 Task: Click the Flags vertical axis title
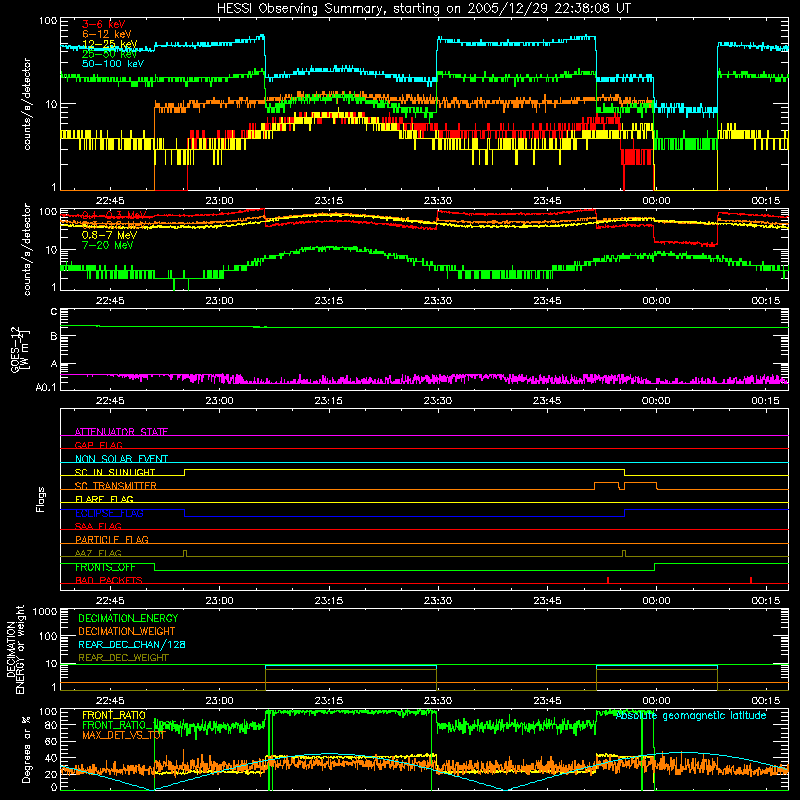click(40, 499)
